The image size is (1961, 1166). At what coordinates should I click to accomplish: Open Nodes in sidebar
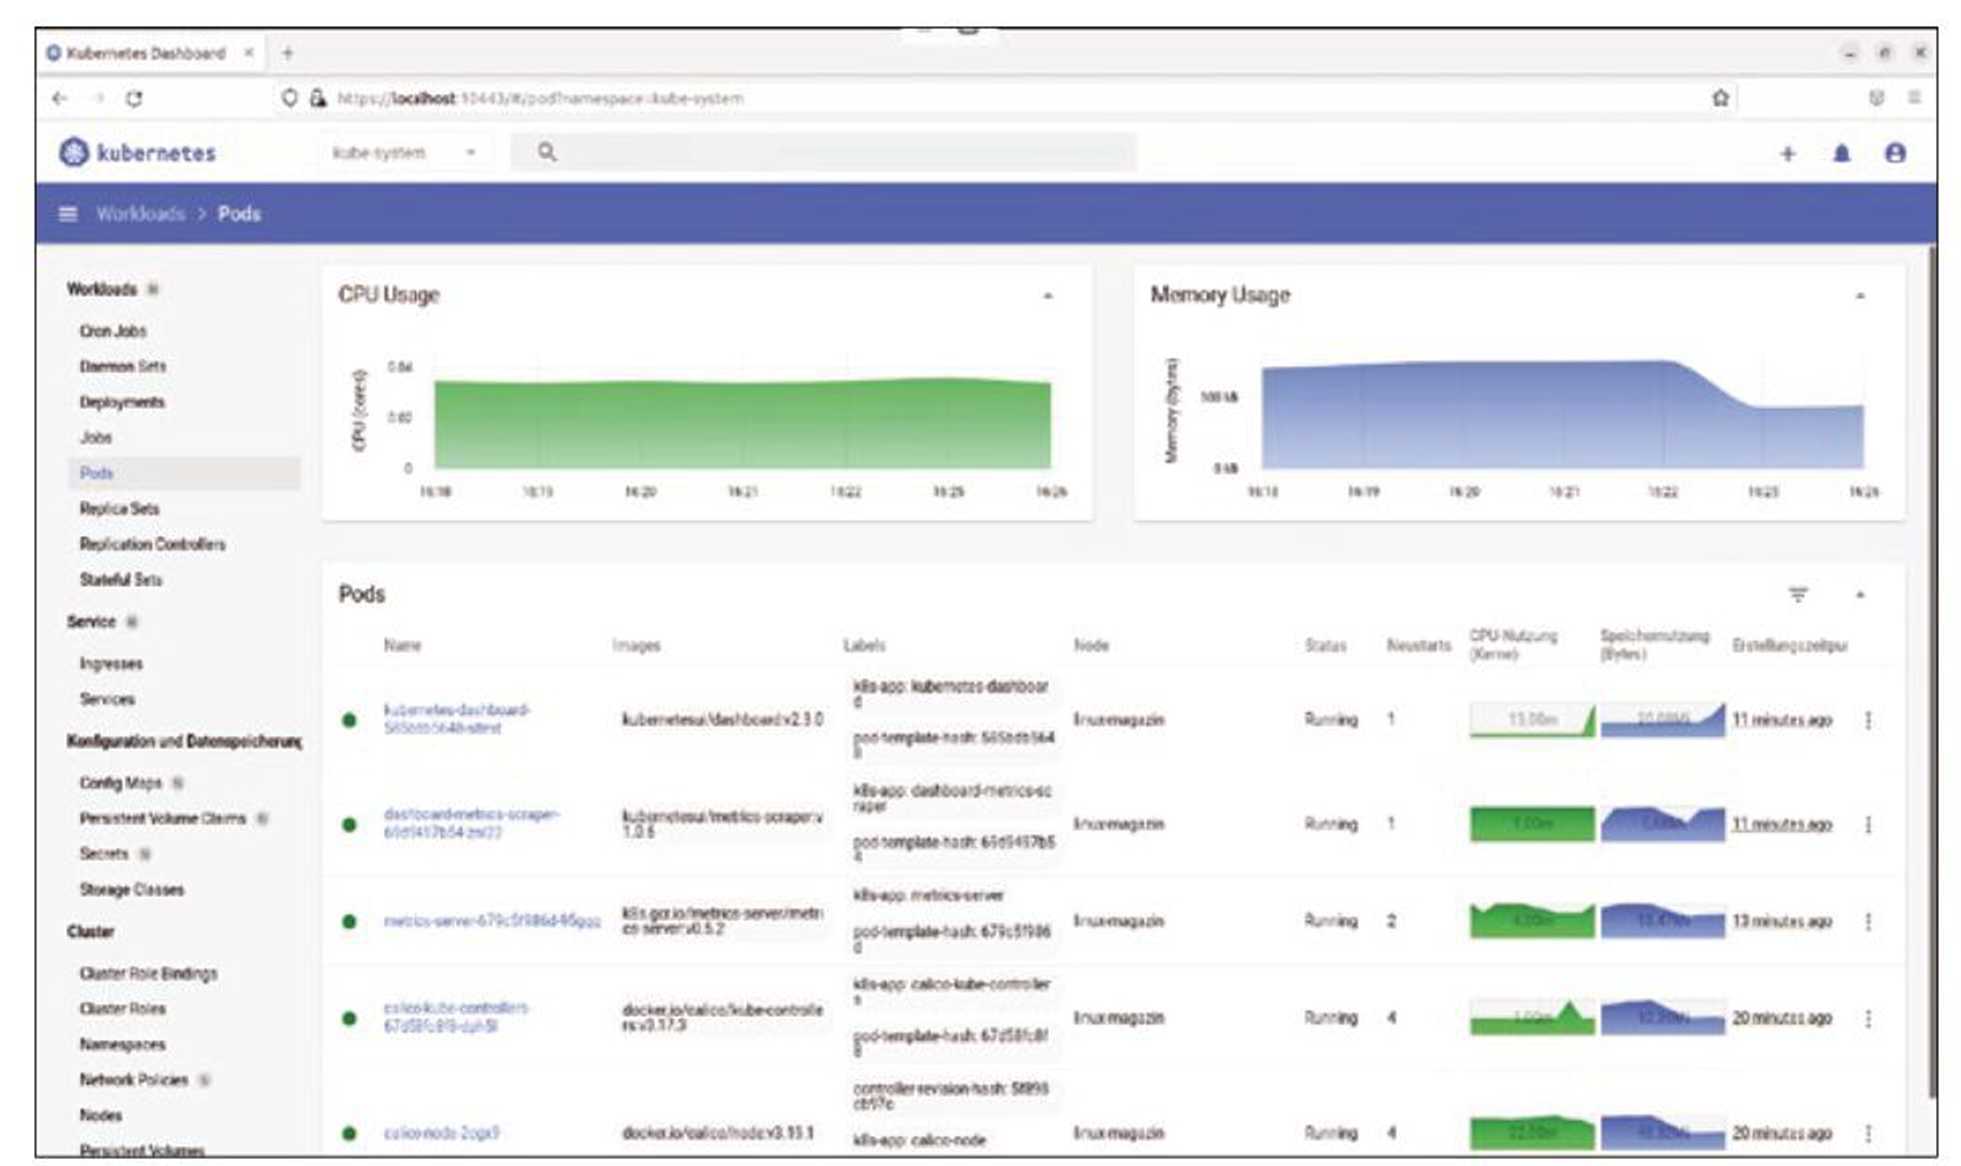coord(100,1115)
